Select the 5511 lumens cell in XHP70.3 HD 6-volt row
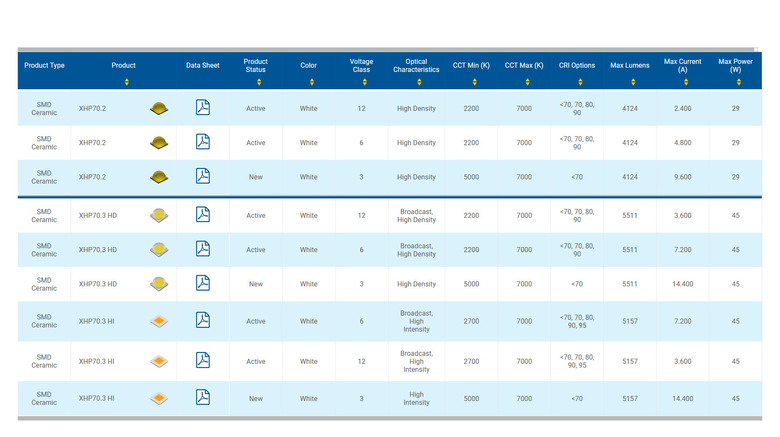The width and height of the screenshot is (780, 437). (630, 249)
